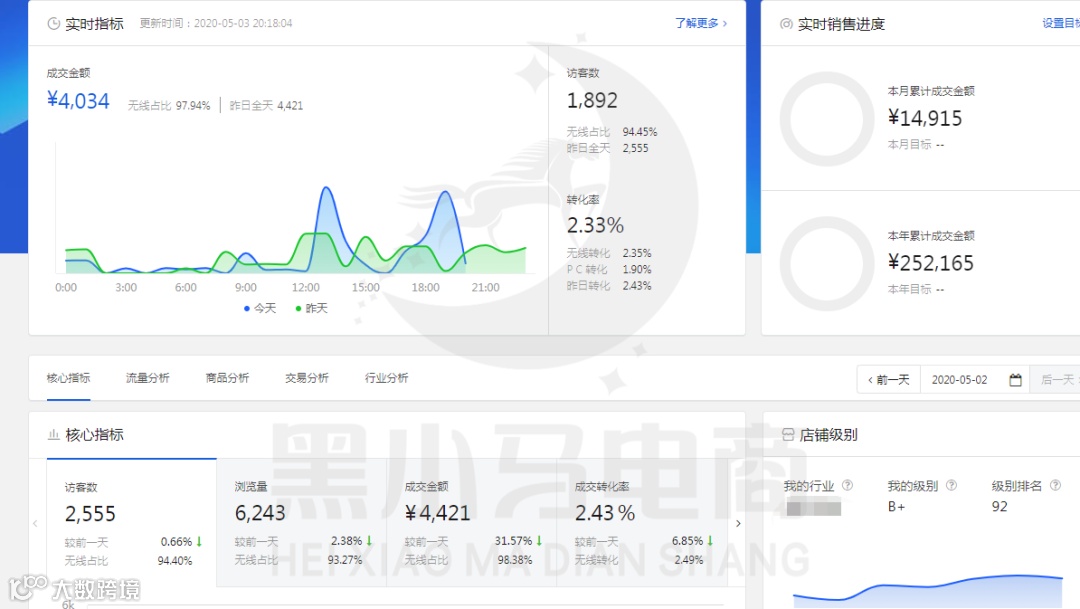Click the help icon next to 级别排名
1080x609 pixels.
1055,486
